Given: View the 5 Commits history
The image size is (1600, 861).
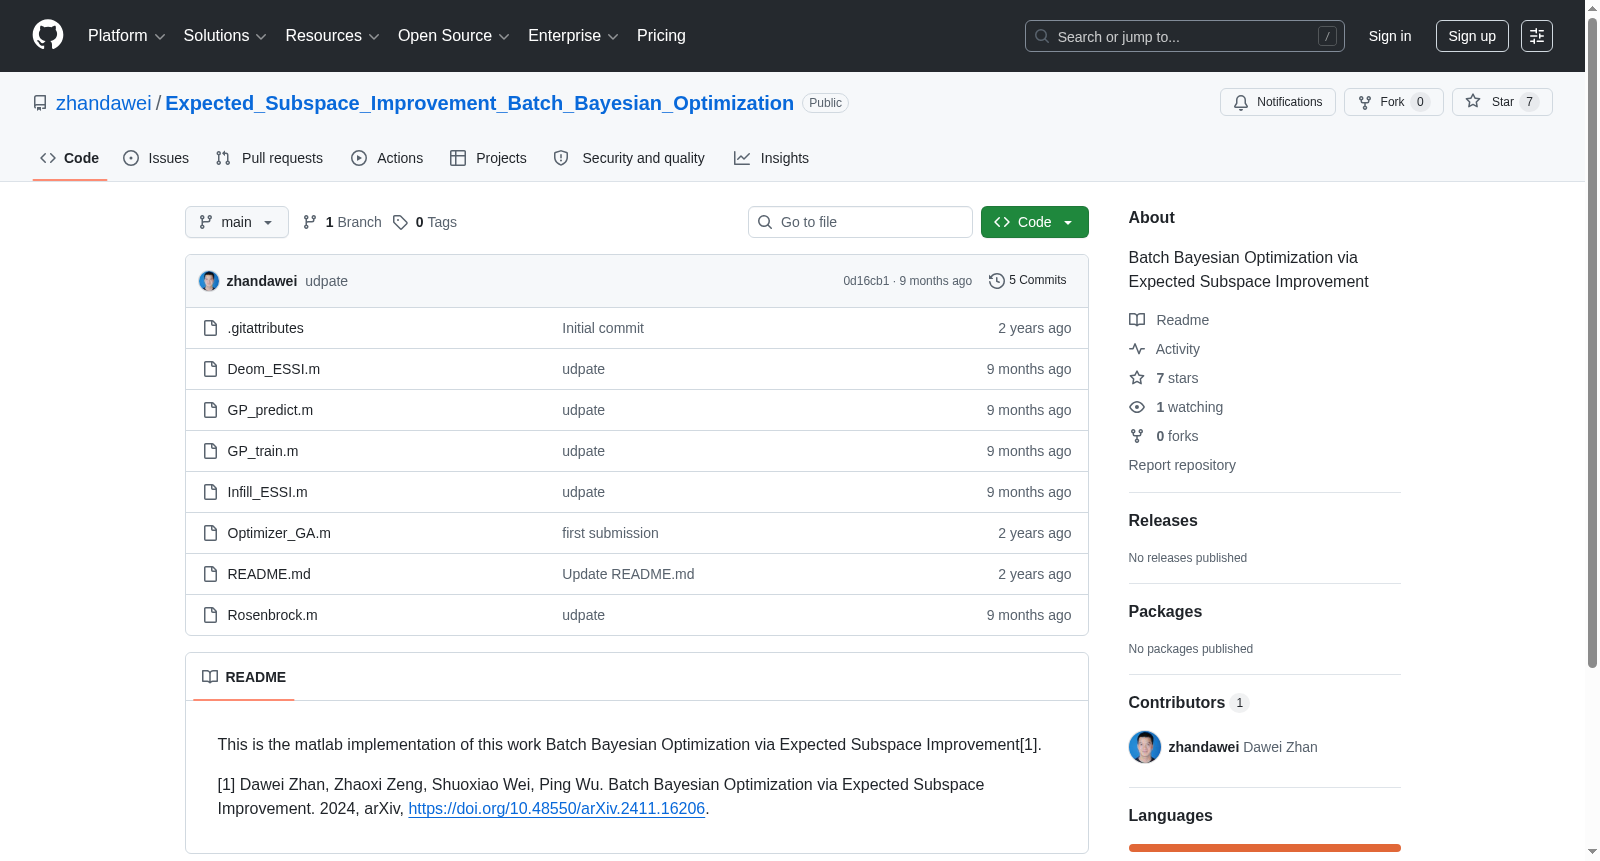Looking at the screenshot, I should pyautogui.click(x=1028, y=281).
